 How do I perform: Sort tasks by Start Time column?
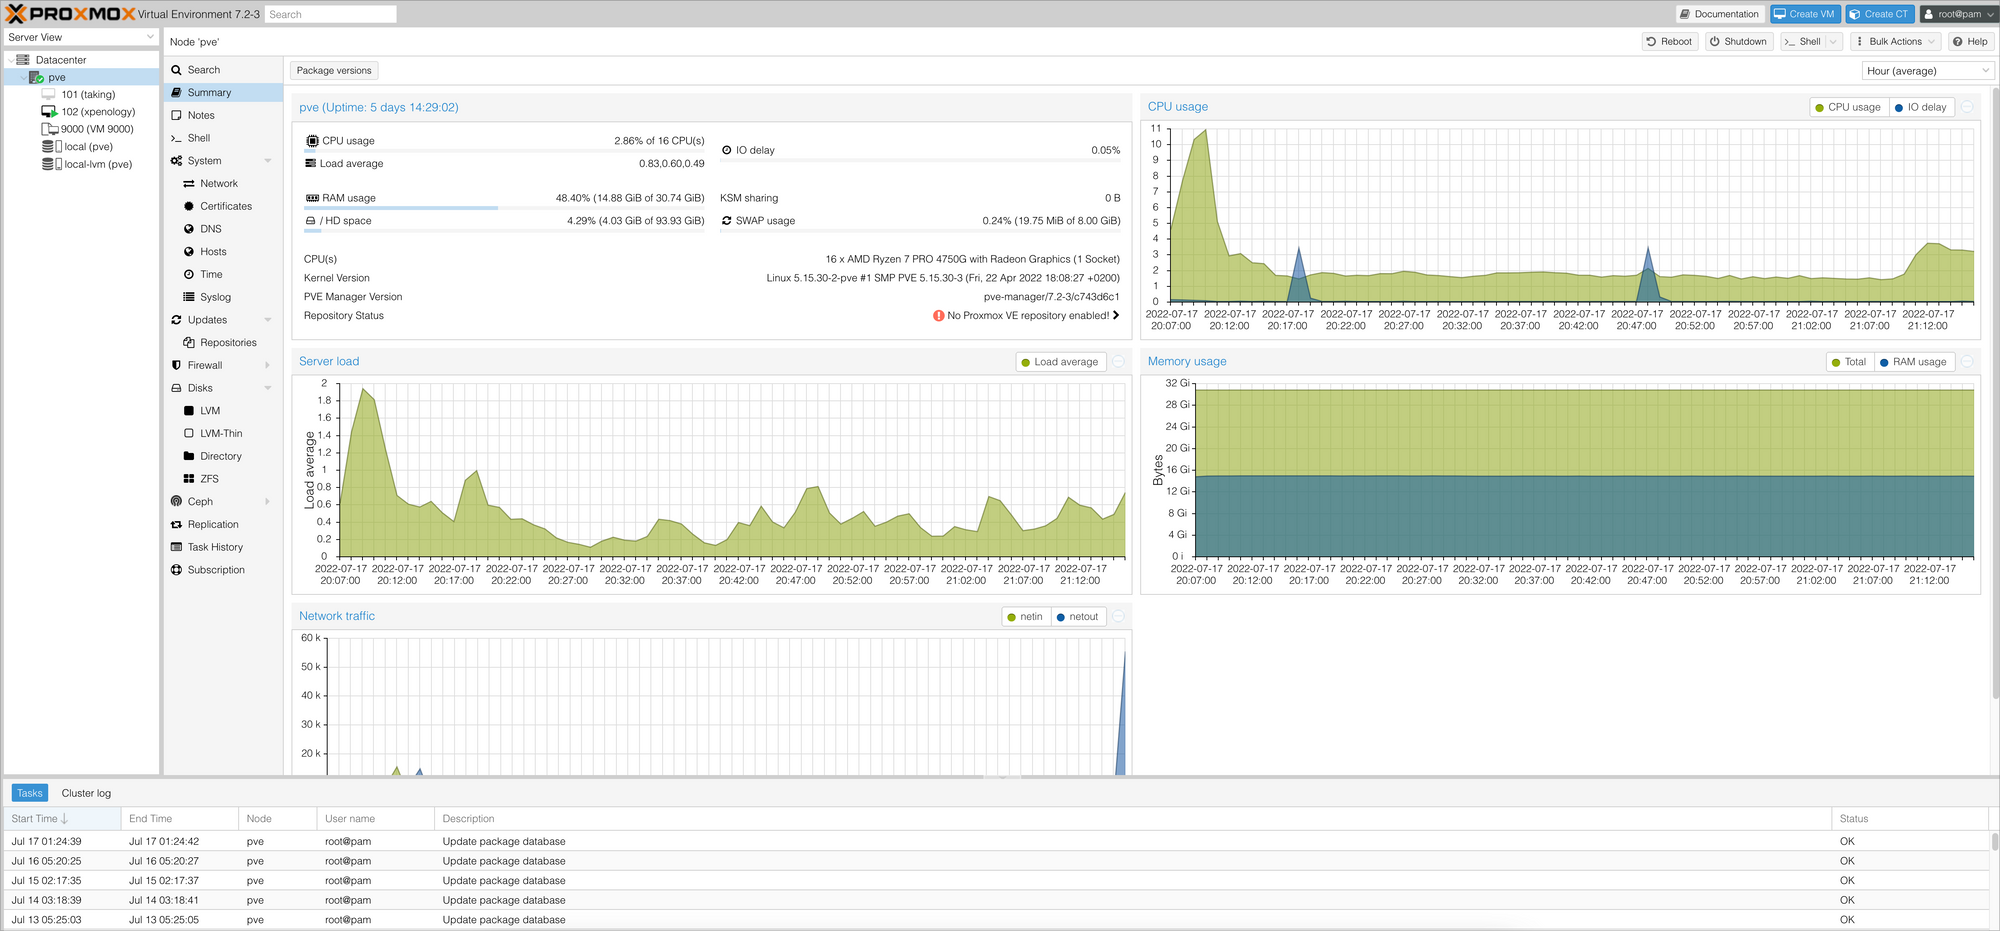[62, 819]
